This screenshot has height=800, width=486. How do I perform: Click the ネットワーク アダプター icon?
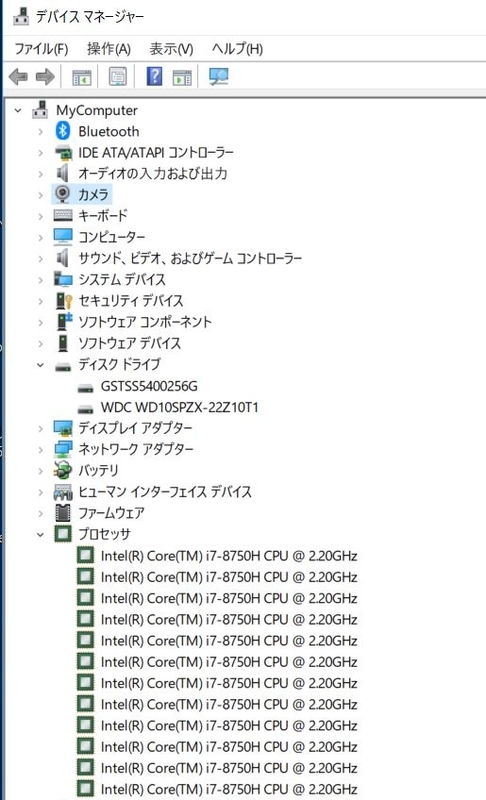coord(63,449)
